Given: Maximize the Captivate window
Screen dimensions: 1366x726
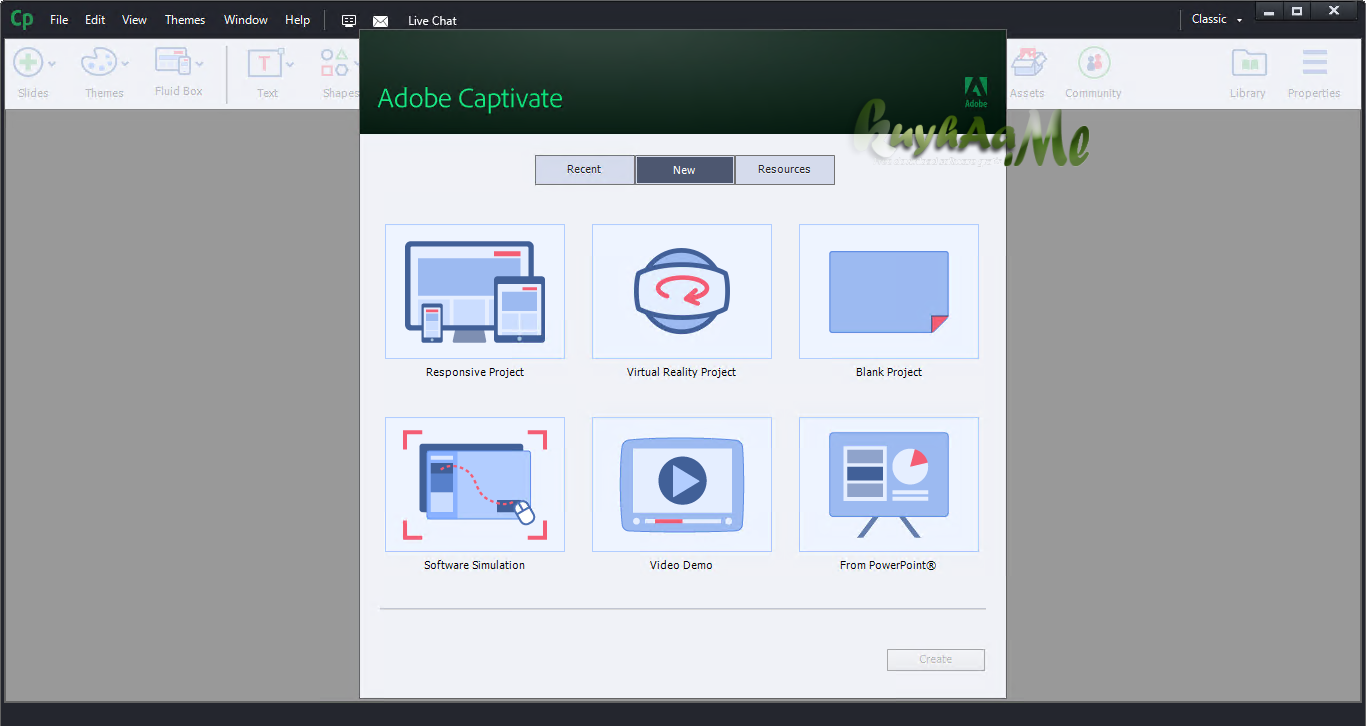Looking at the screenshot, I should click(x=1297, y=12).
